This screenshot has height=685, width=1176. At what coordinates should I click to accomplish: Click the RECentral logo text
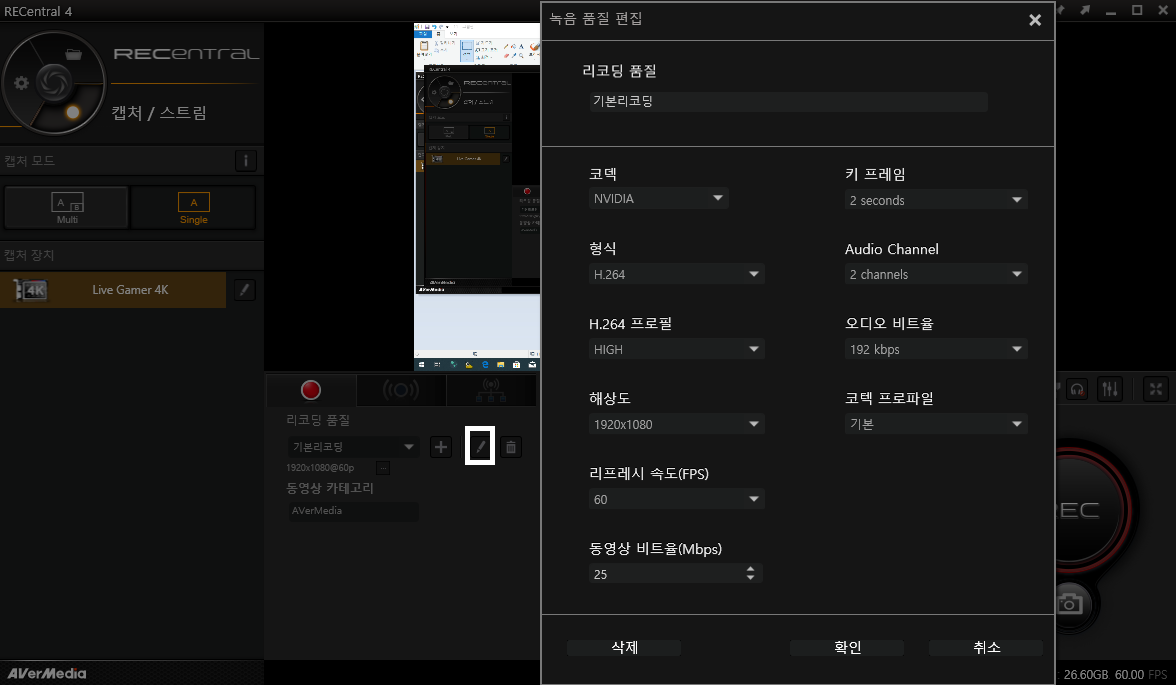[186, 54]
